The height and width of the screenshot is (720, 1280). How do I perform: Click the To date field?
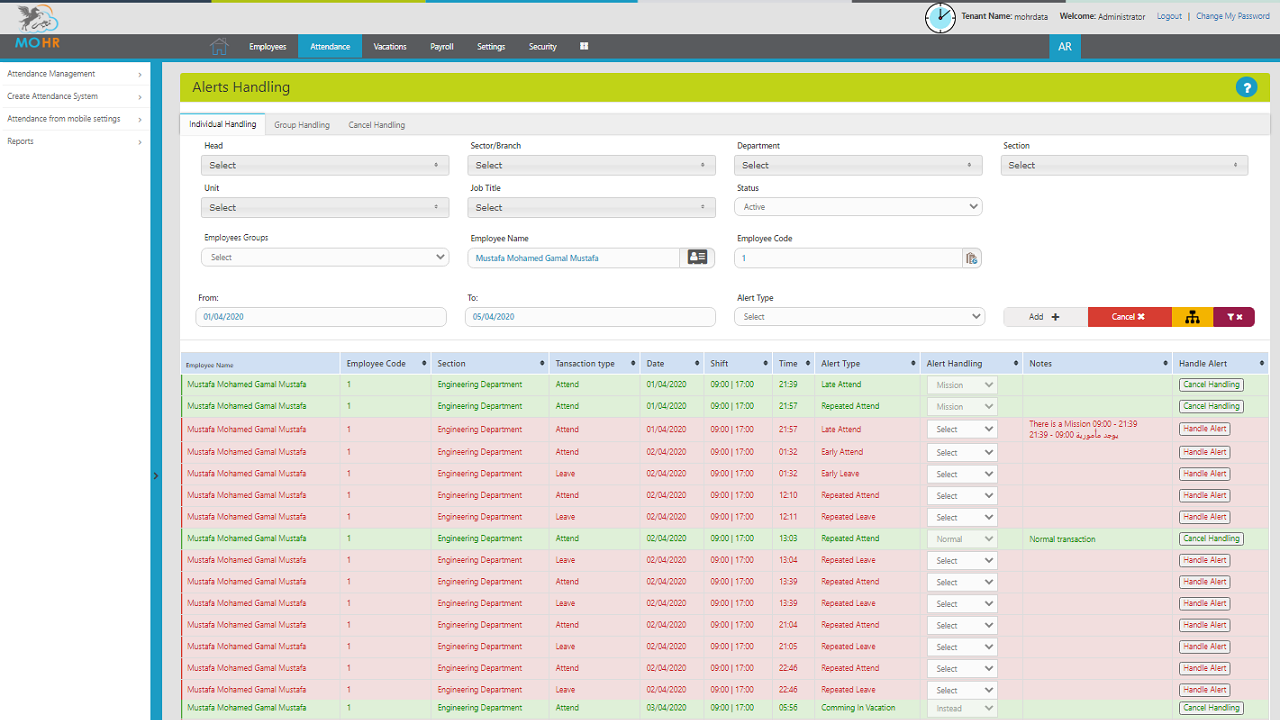click(590, 316)
